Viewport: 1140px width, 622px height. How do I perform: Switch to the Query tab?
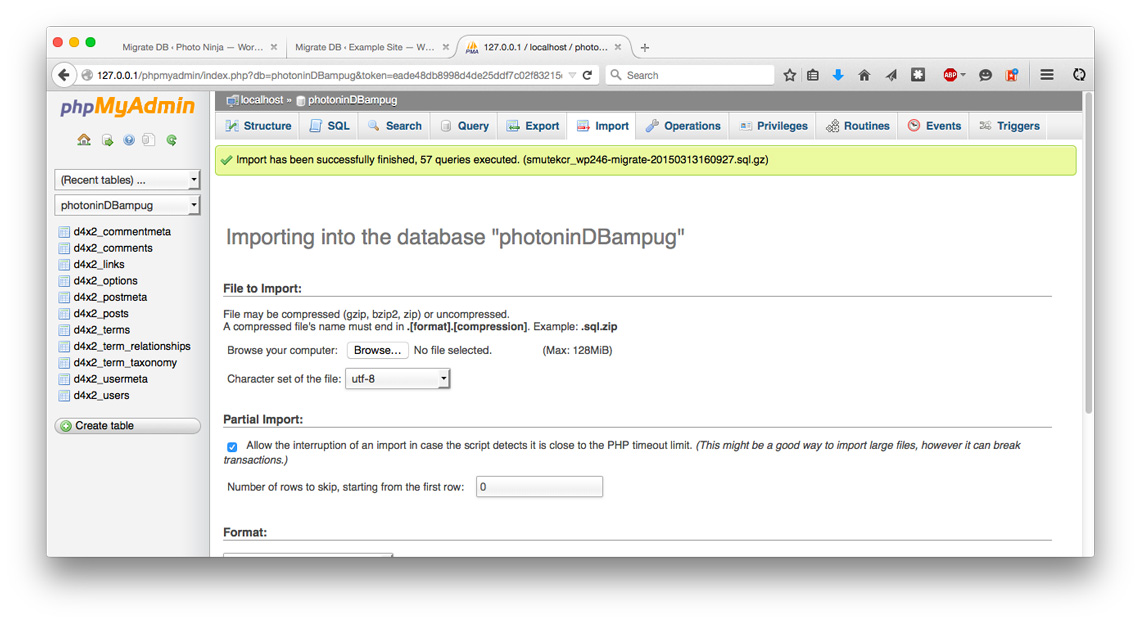click(x=465, y=126)
